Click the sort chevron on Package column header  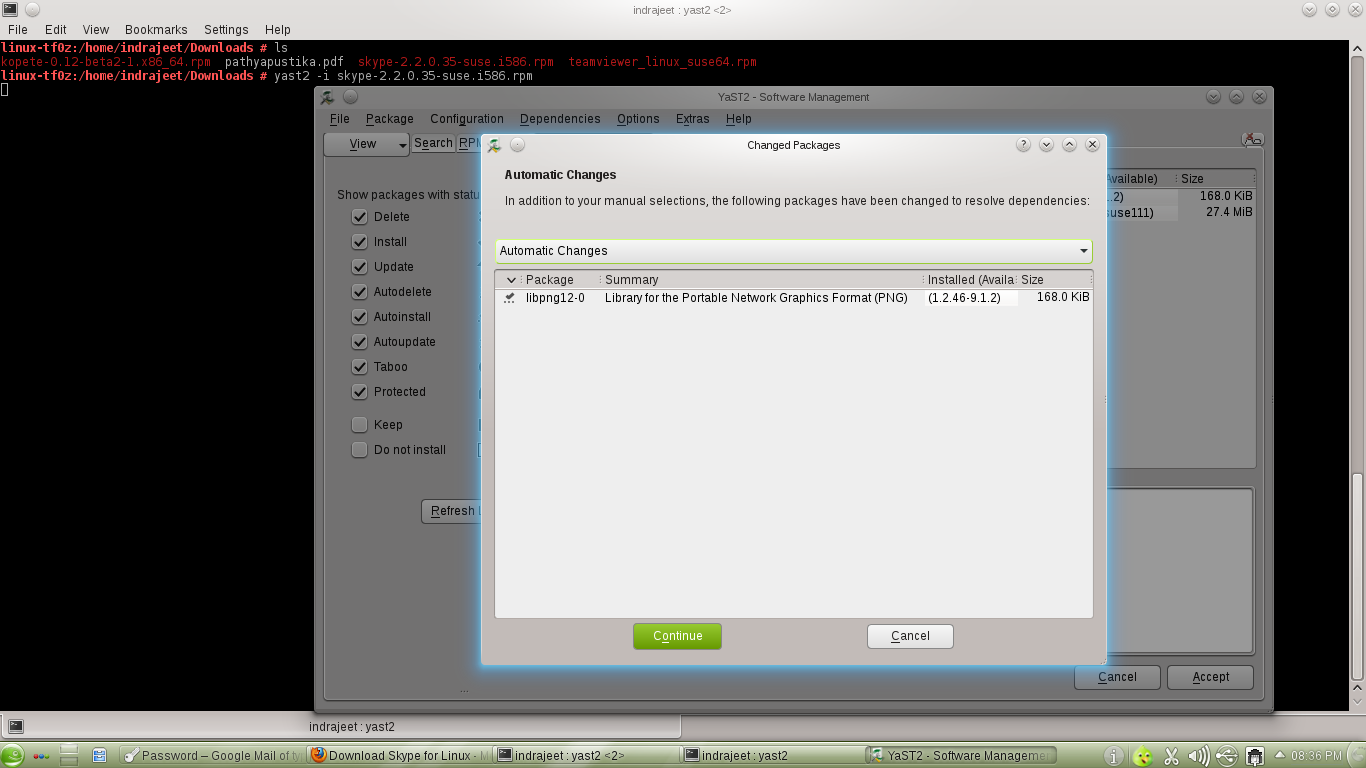coord(511,279)
